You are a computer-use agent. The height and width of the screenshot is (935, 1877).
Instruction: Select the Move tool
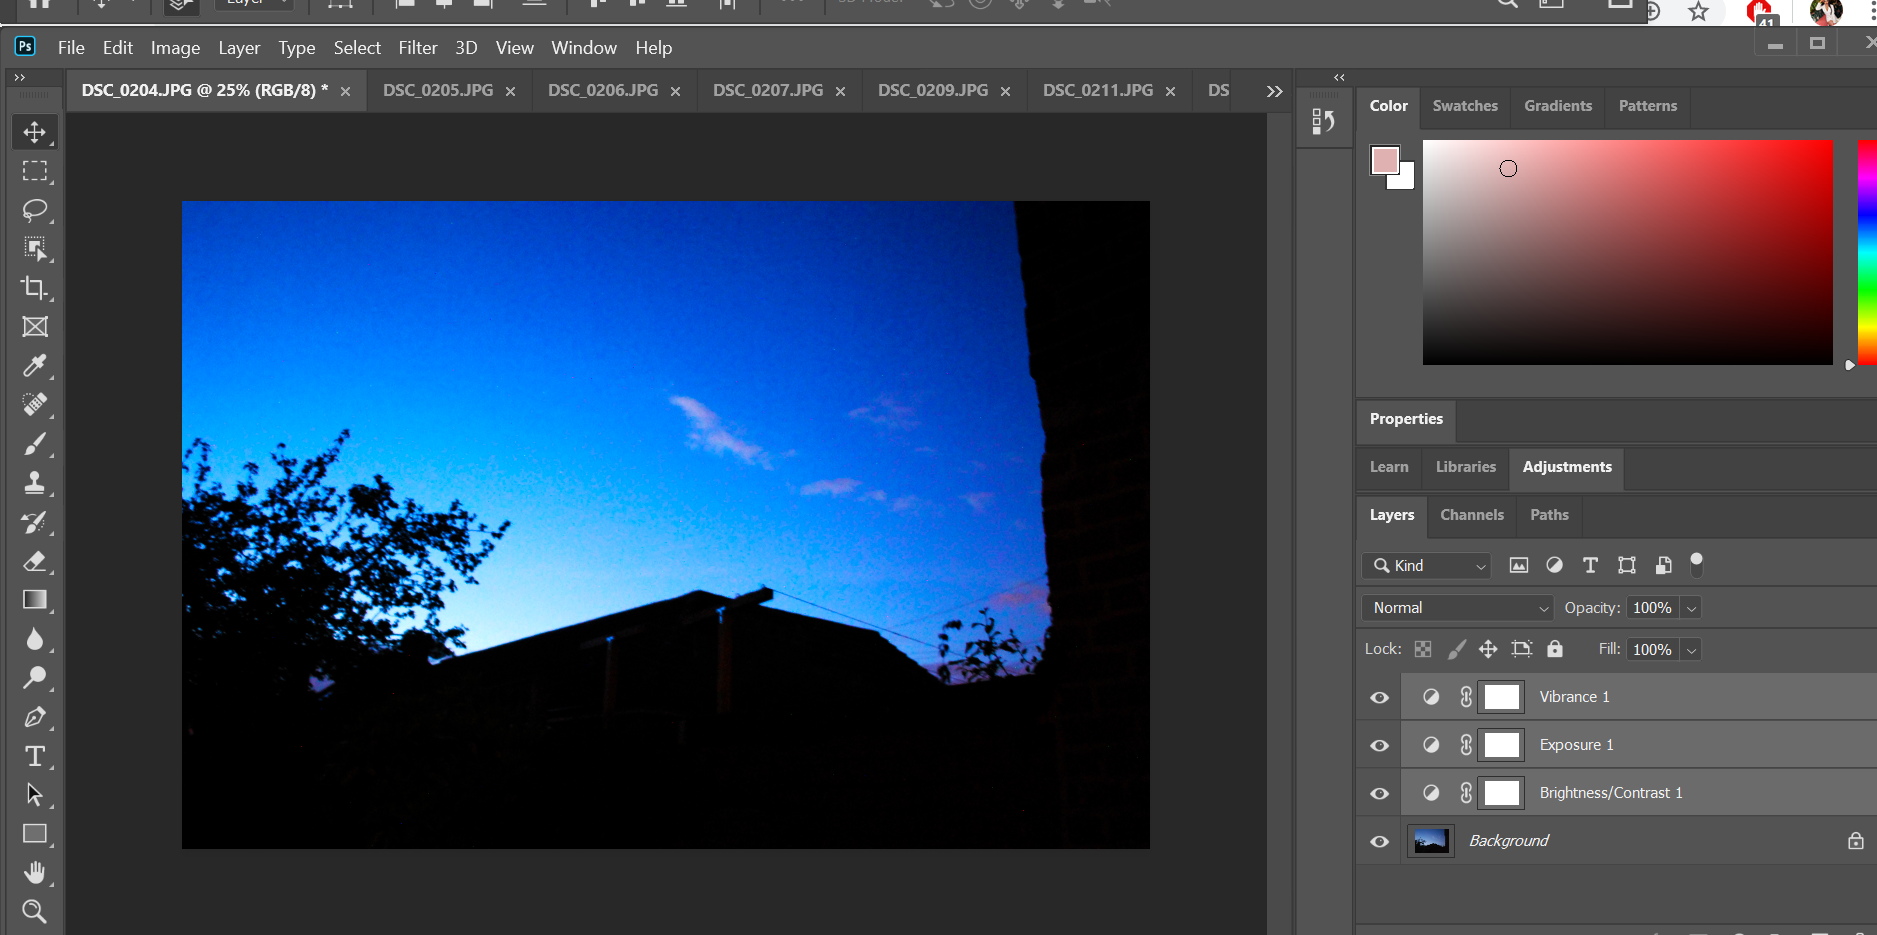[34, 132]
